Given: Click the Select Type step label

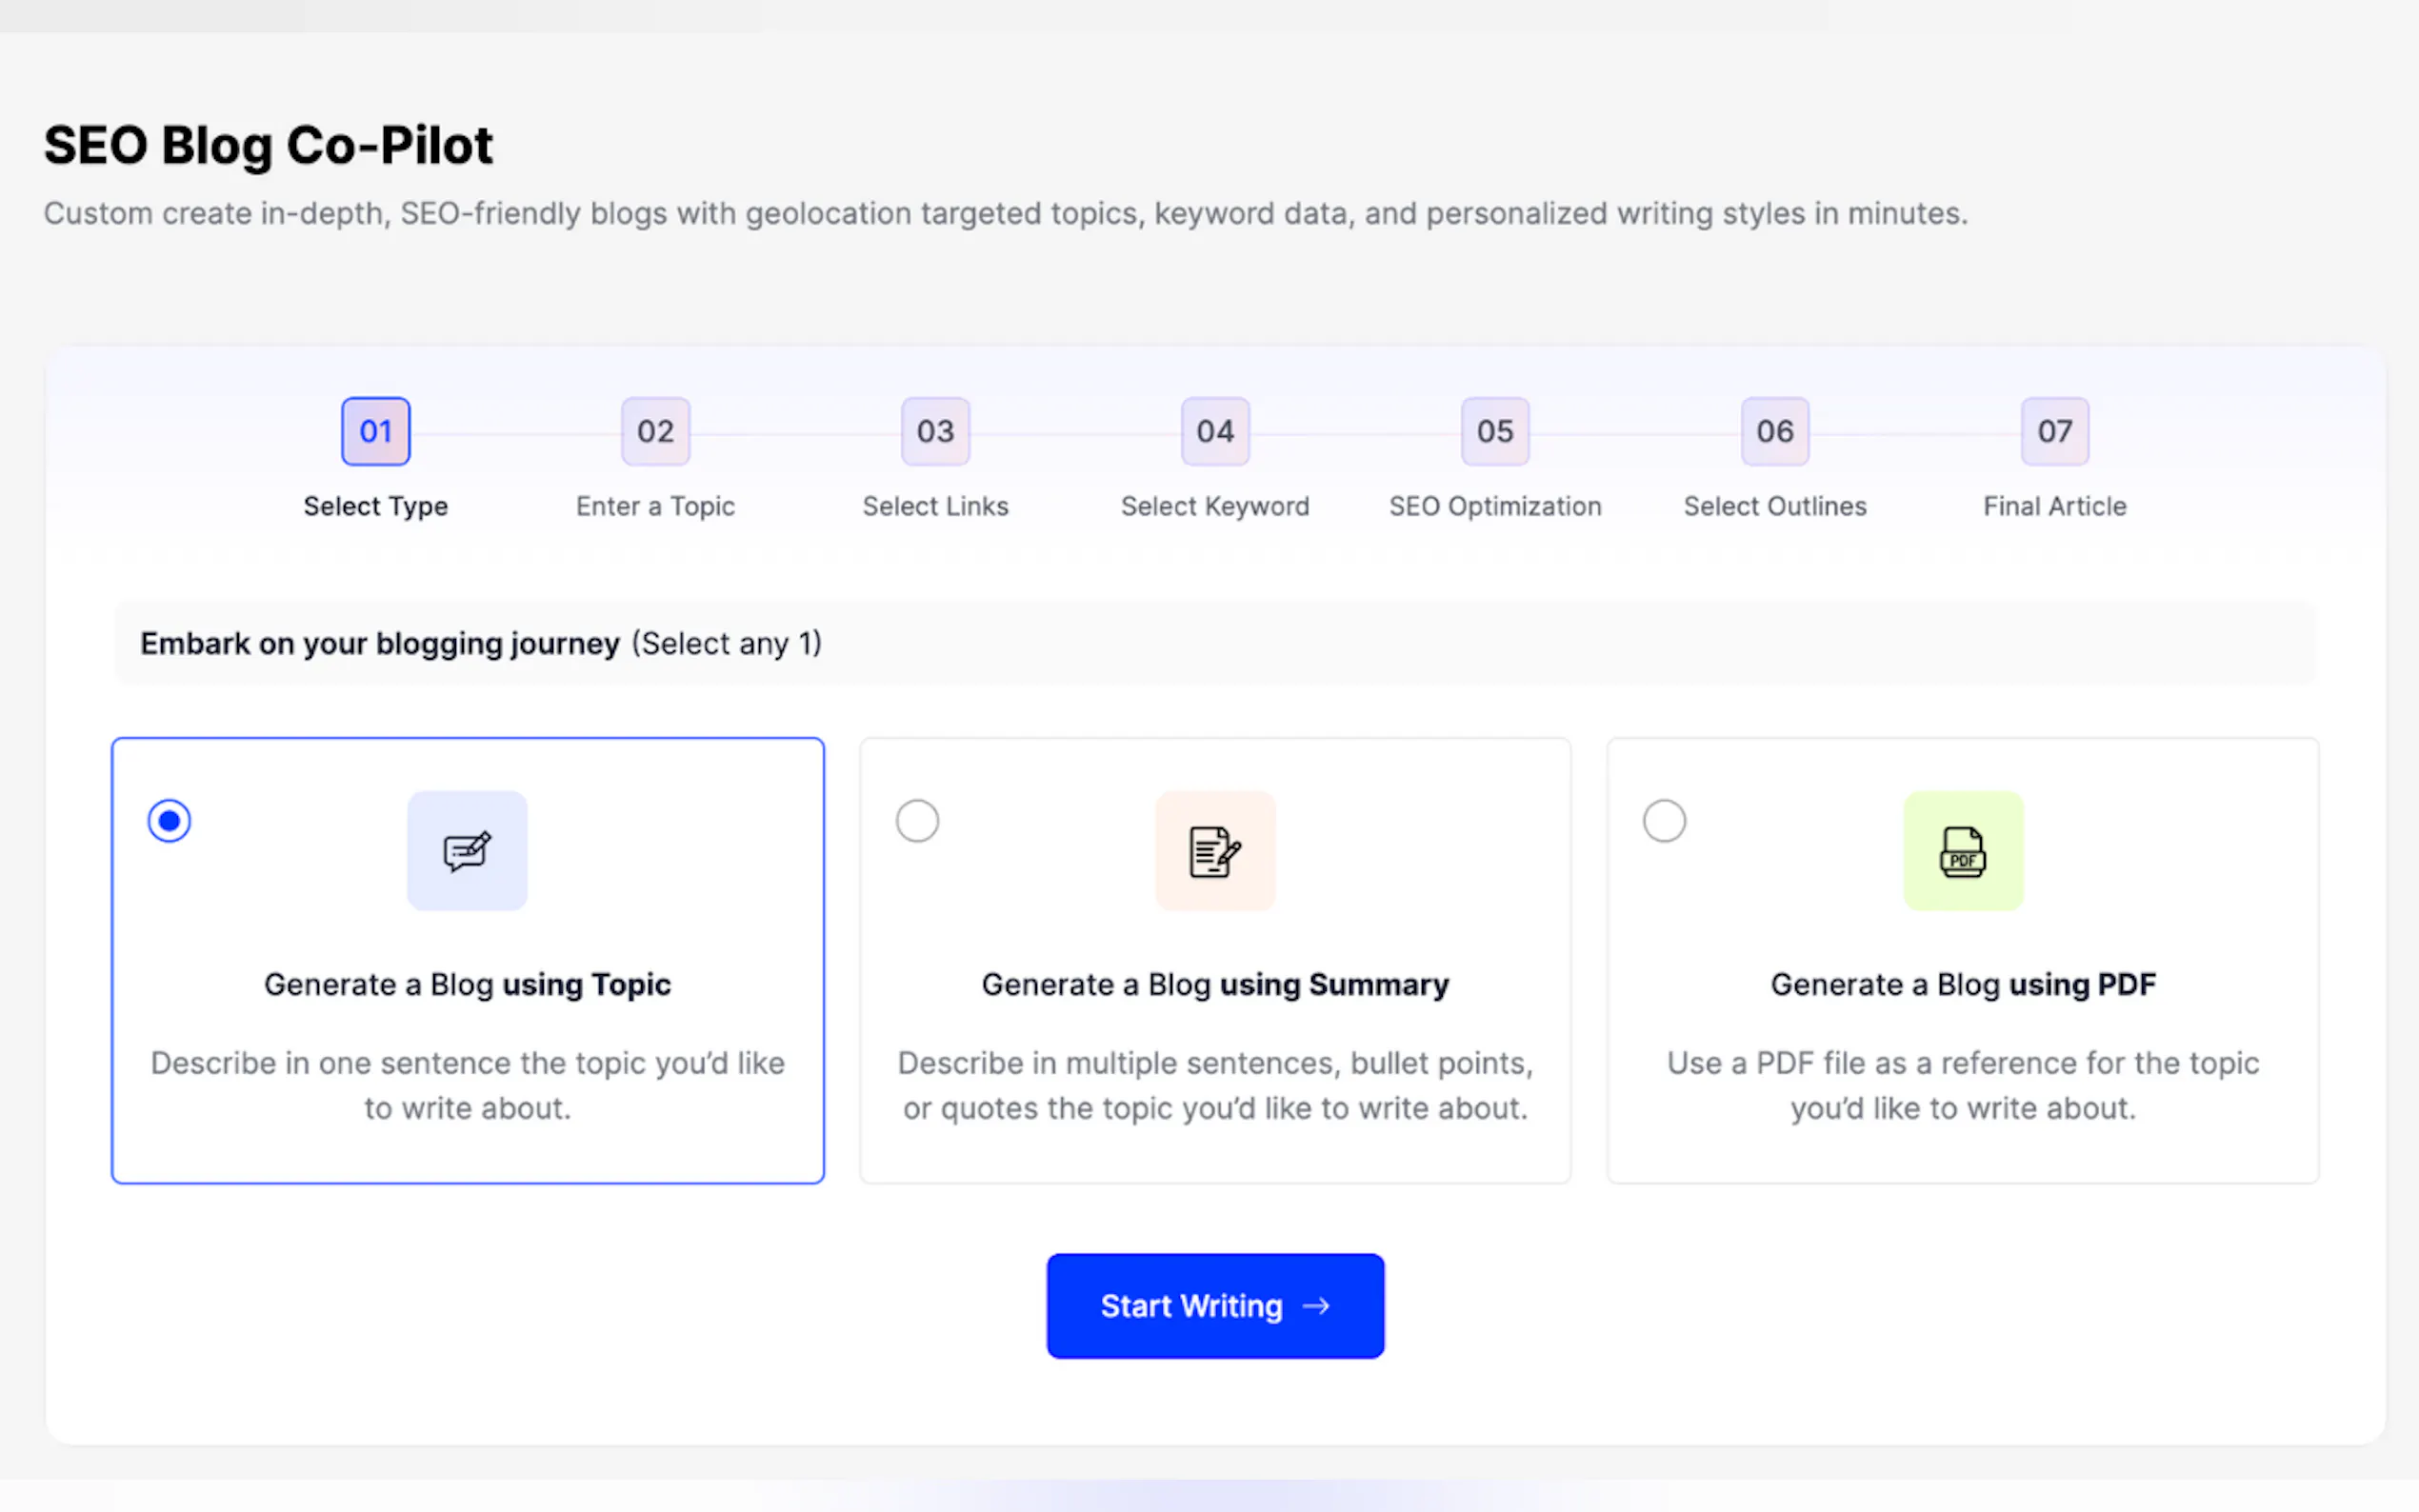Looking at the screenshot, I should pos(376,507).
